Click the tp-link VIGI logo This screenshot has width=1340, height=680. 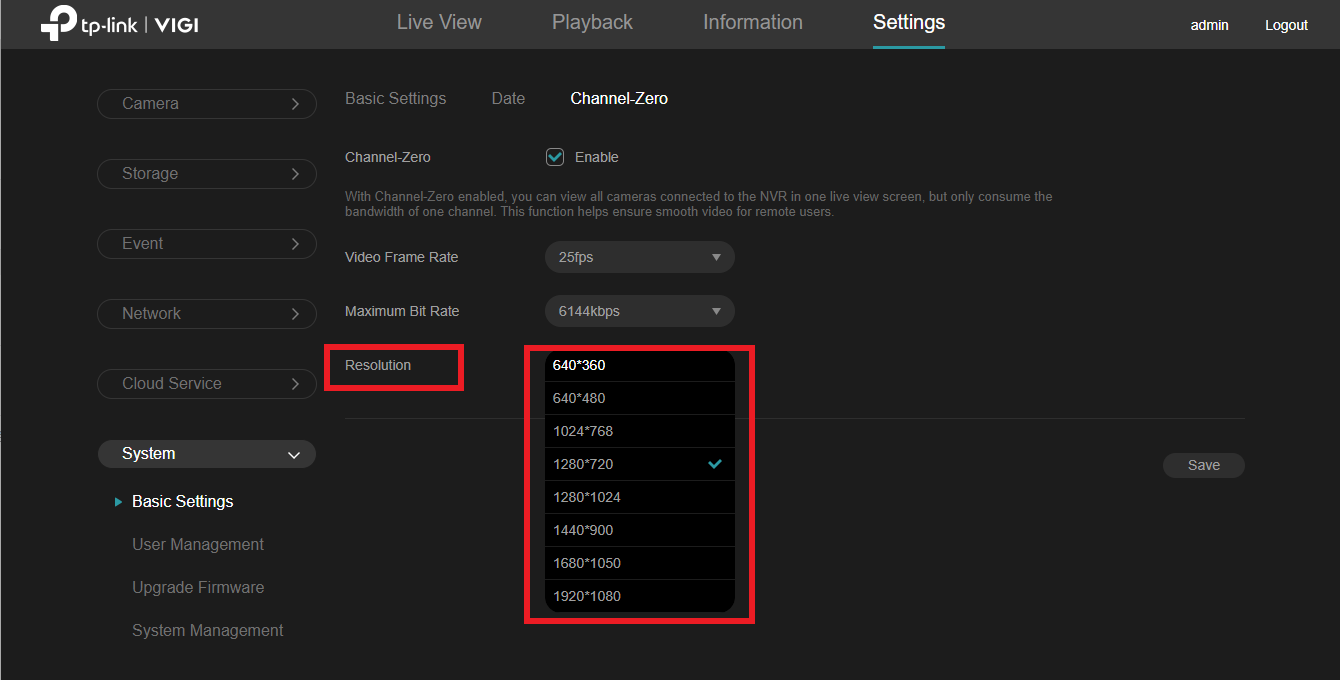click(119, 24)
